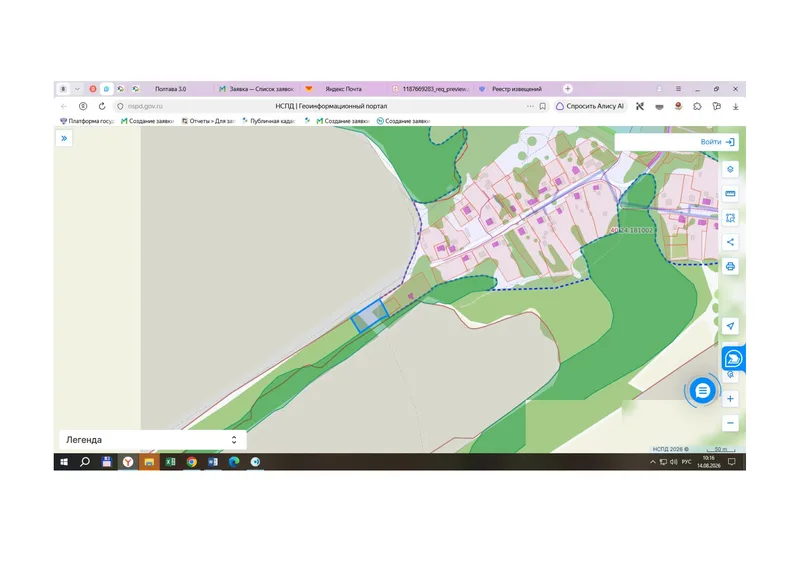Viewport: 800px width, 566px height.
Task: Select the blue highlighted land parcel
Action: (369, 317)
